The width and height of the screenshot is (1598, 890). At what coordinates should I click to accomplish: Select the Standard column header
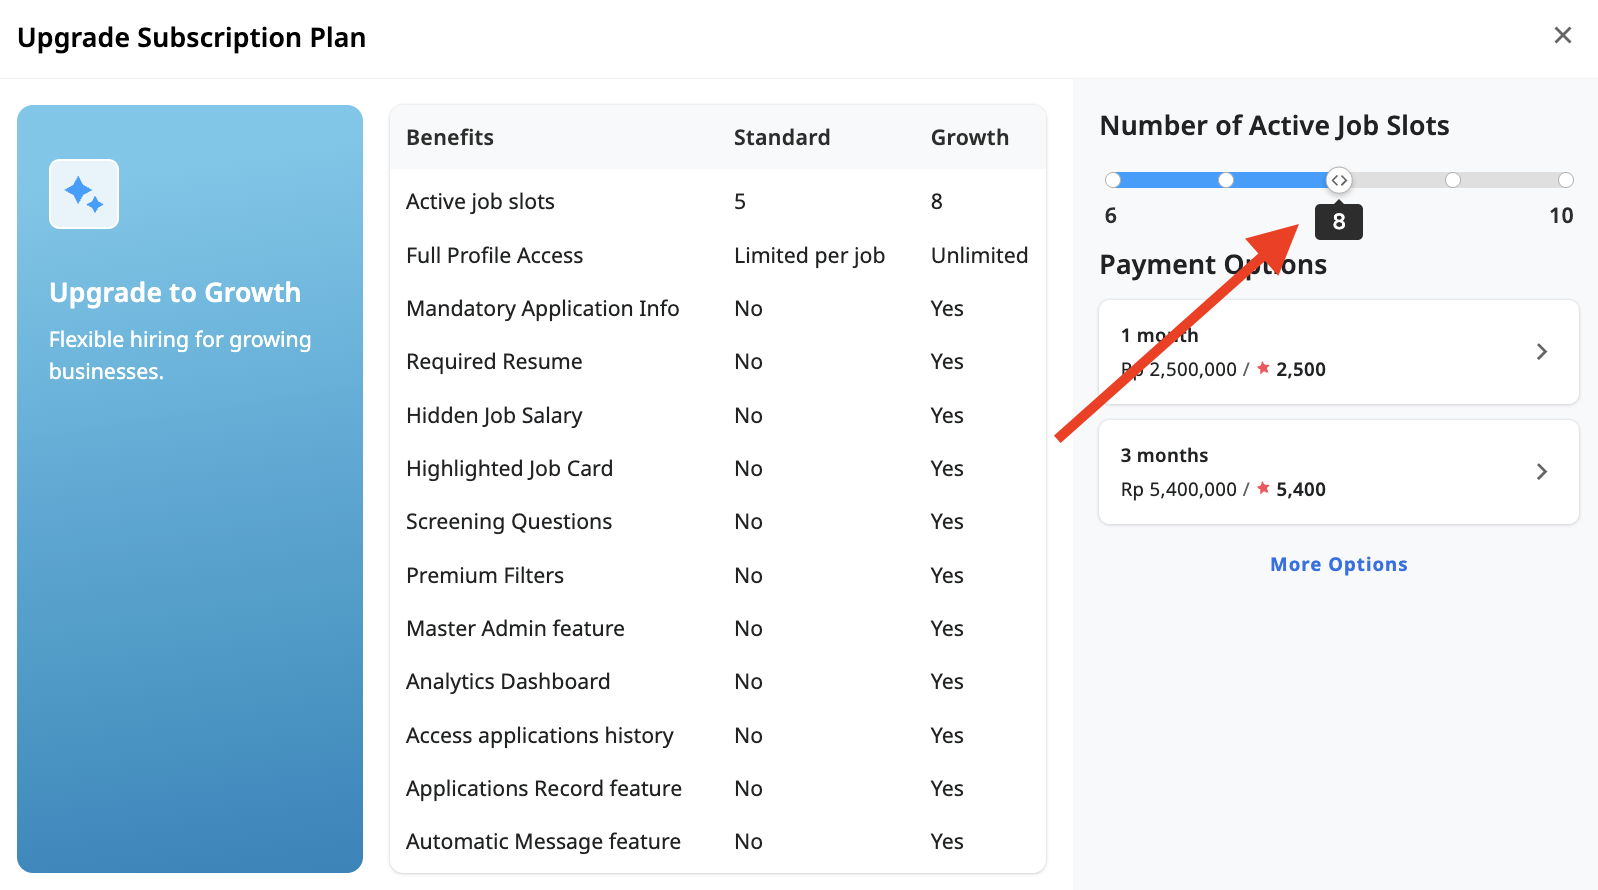click(x=781, y=137)
